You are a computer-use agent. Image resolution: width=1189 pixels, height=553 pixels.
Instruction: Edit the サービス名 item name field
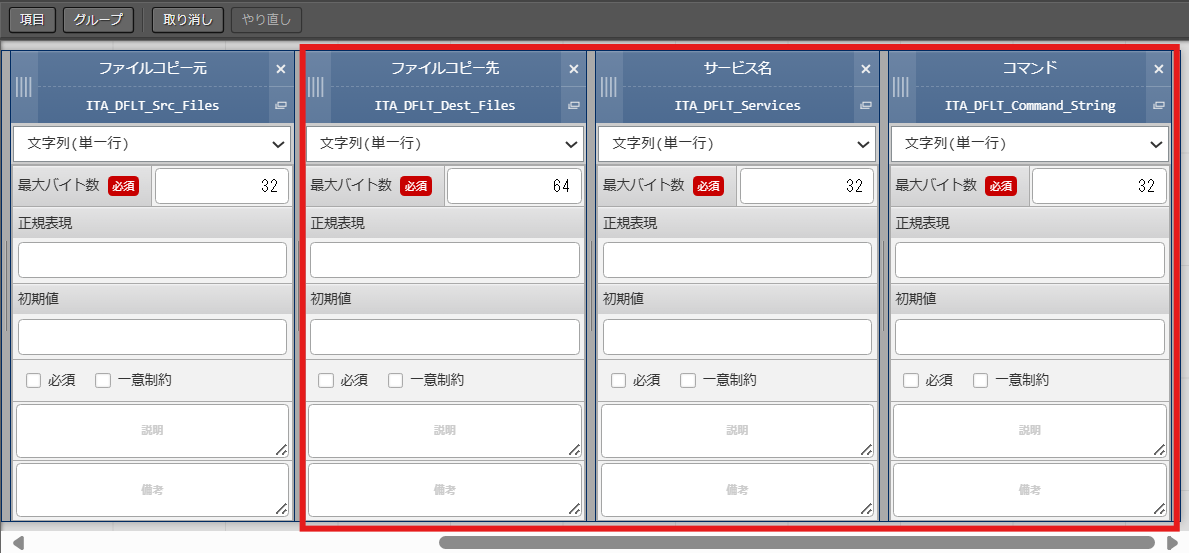[738, 69]
